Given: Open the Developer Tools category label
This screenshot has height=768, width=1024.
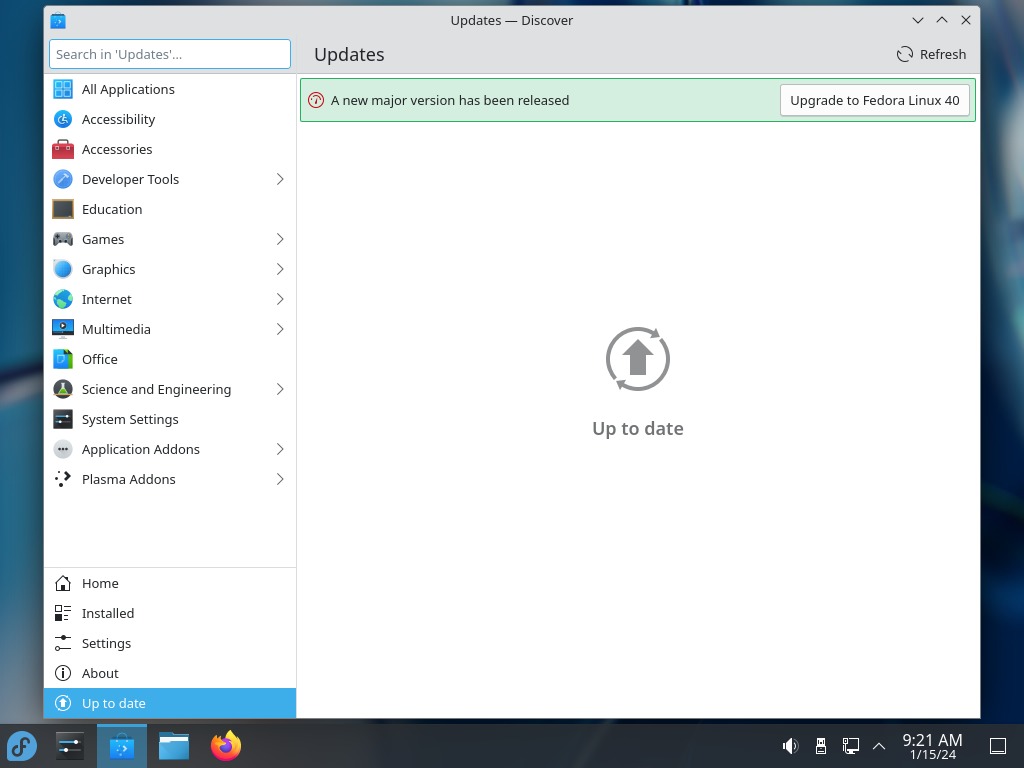Looking at the screenshot, I should [x=130, y=180].
